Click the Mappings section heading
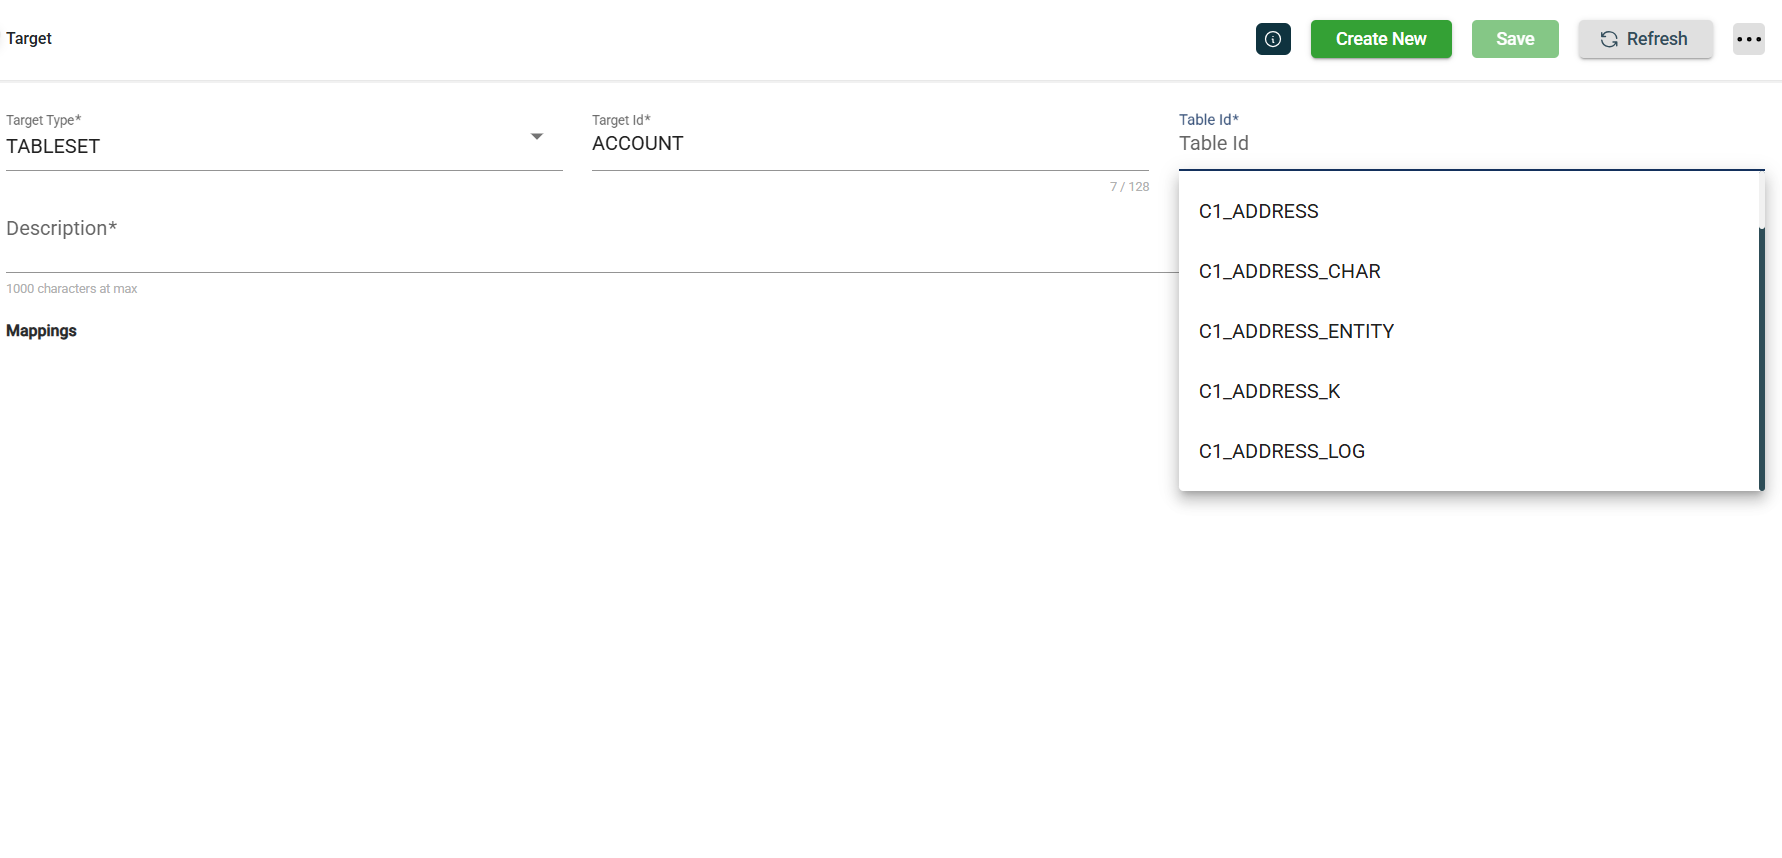 tap(41, 331)
